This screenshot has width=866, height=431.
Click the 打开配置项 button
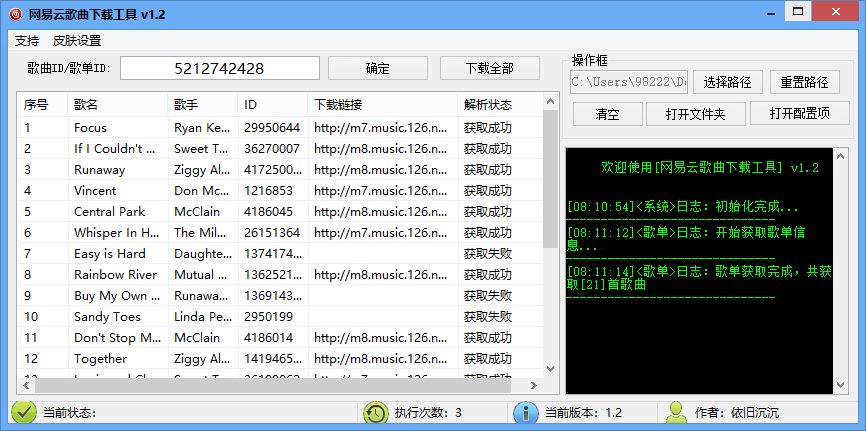[x=799, y=114]
